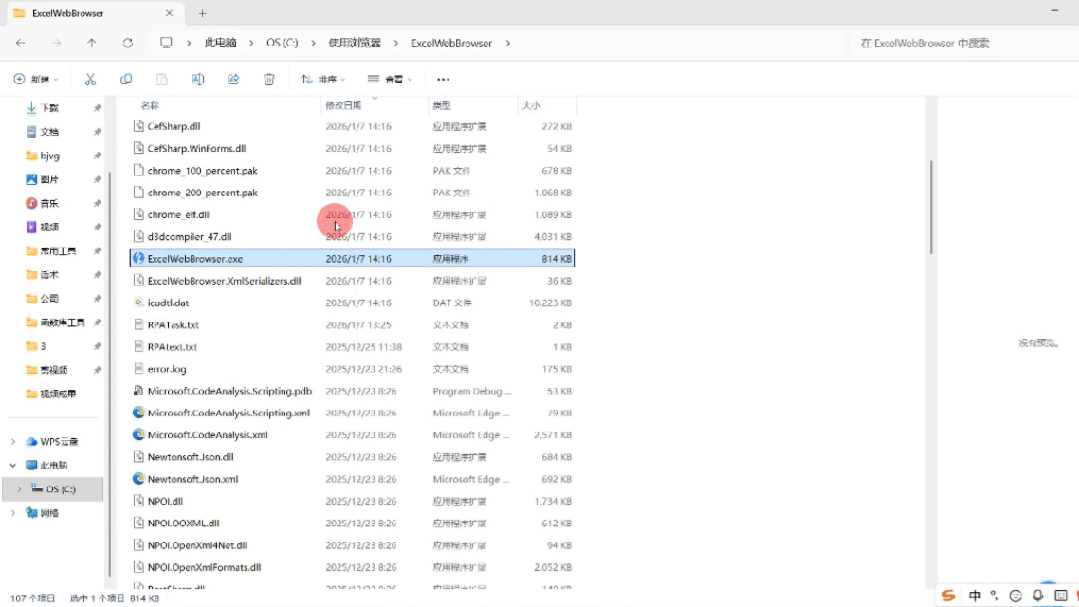Click ExcelWebBrowser in breadcrumb path
The height and width of the screenshot is (607, 1079).
click(x=451, y=43)
